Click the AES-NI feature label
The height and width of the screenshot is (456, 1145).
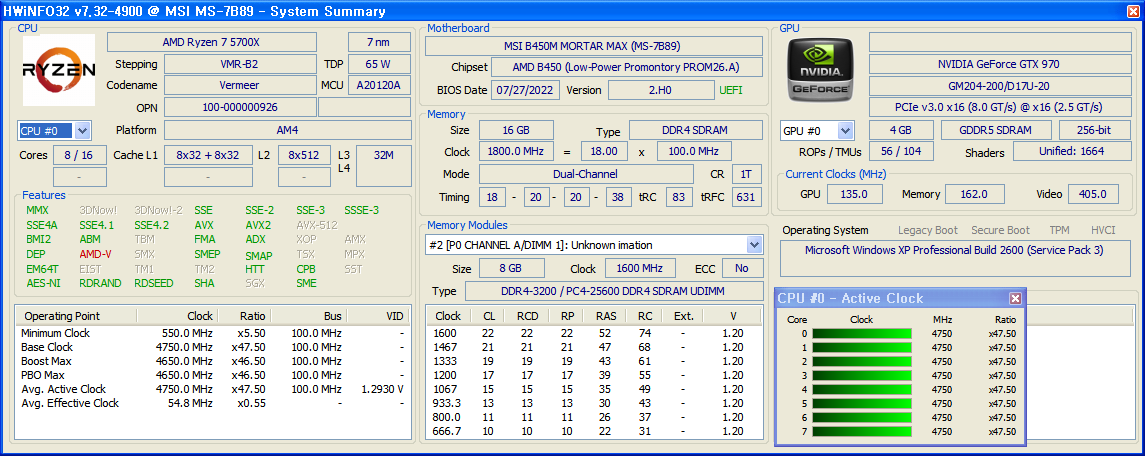tap(43, 284)
